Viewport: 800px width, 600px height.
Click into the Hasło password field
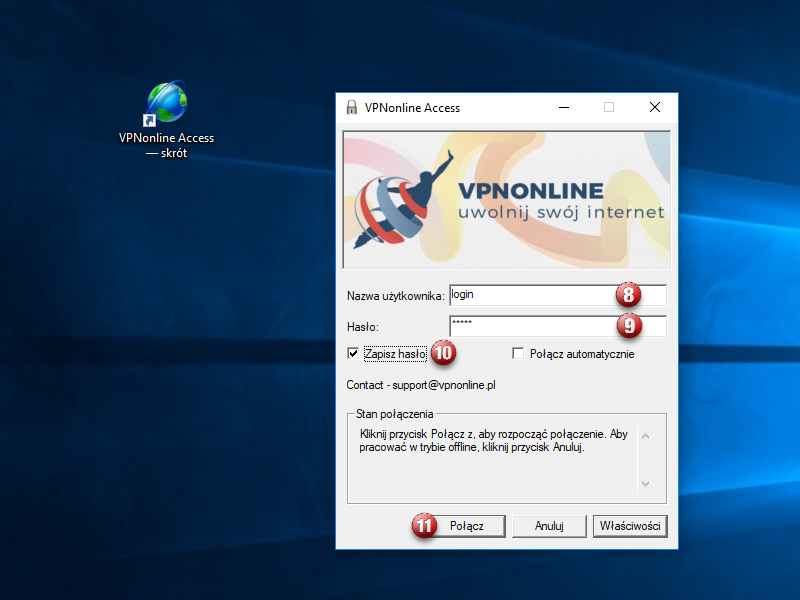(x=558, y=326)
